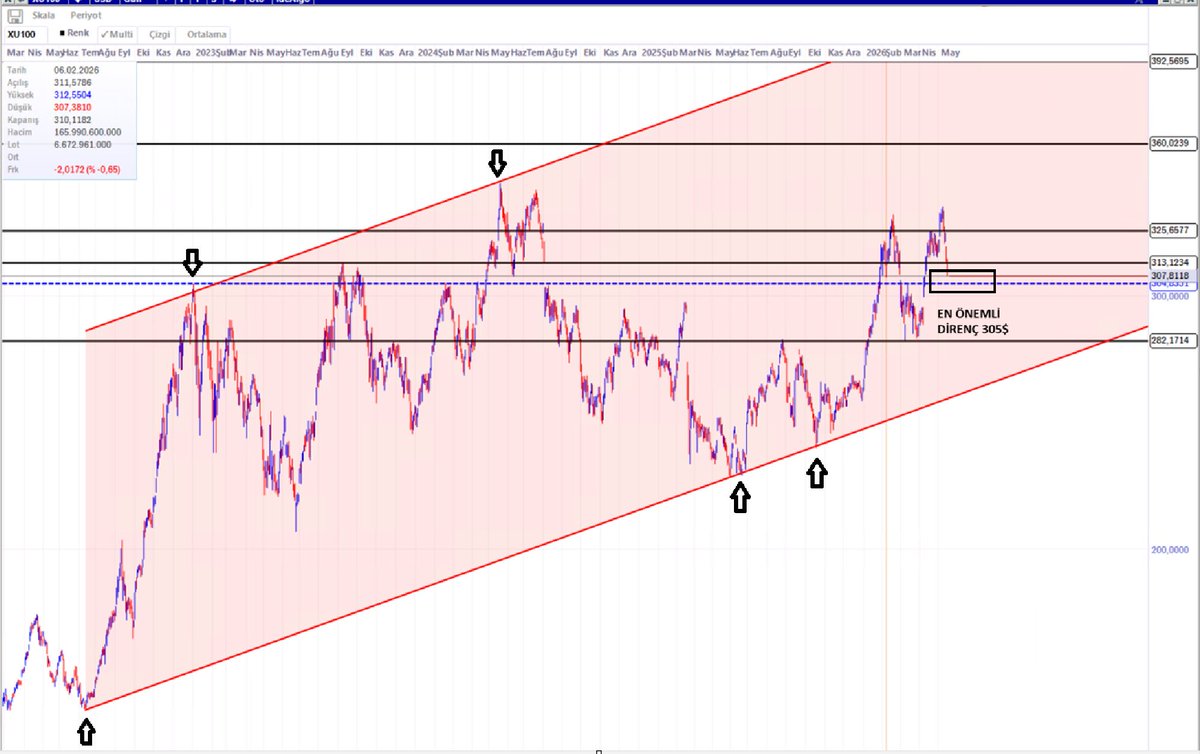Click the Ortalama button
The image size is (1200, 754).
(x=205, y=34)
